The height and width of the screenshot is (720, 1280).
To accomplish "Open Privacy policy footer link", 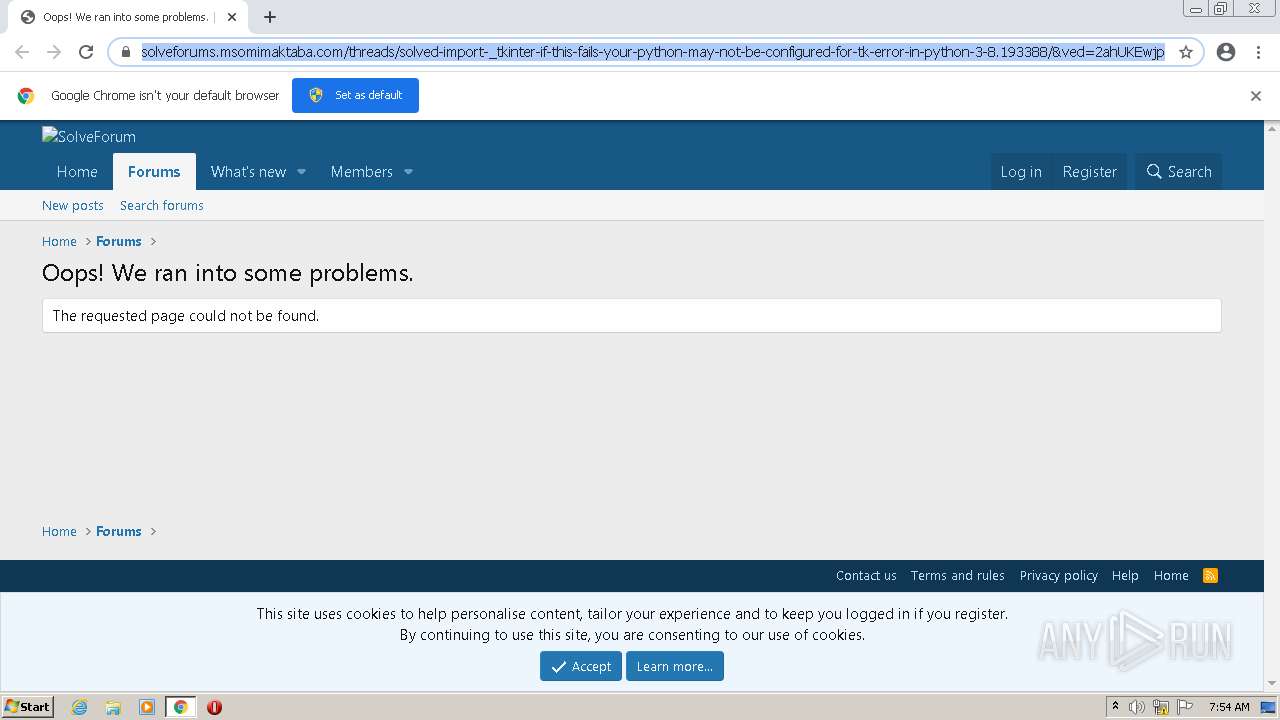I will click(x=1058, y=575).
